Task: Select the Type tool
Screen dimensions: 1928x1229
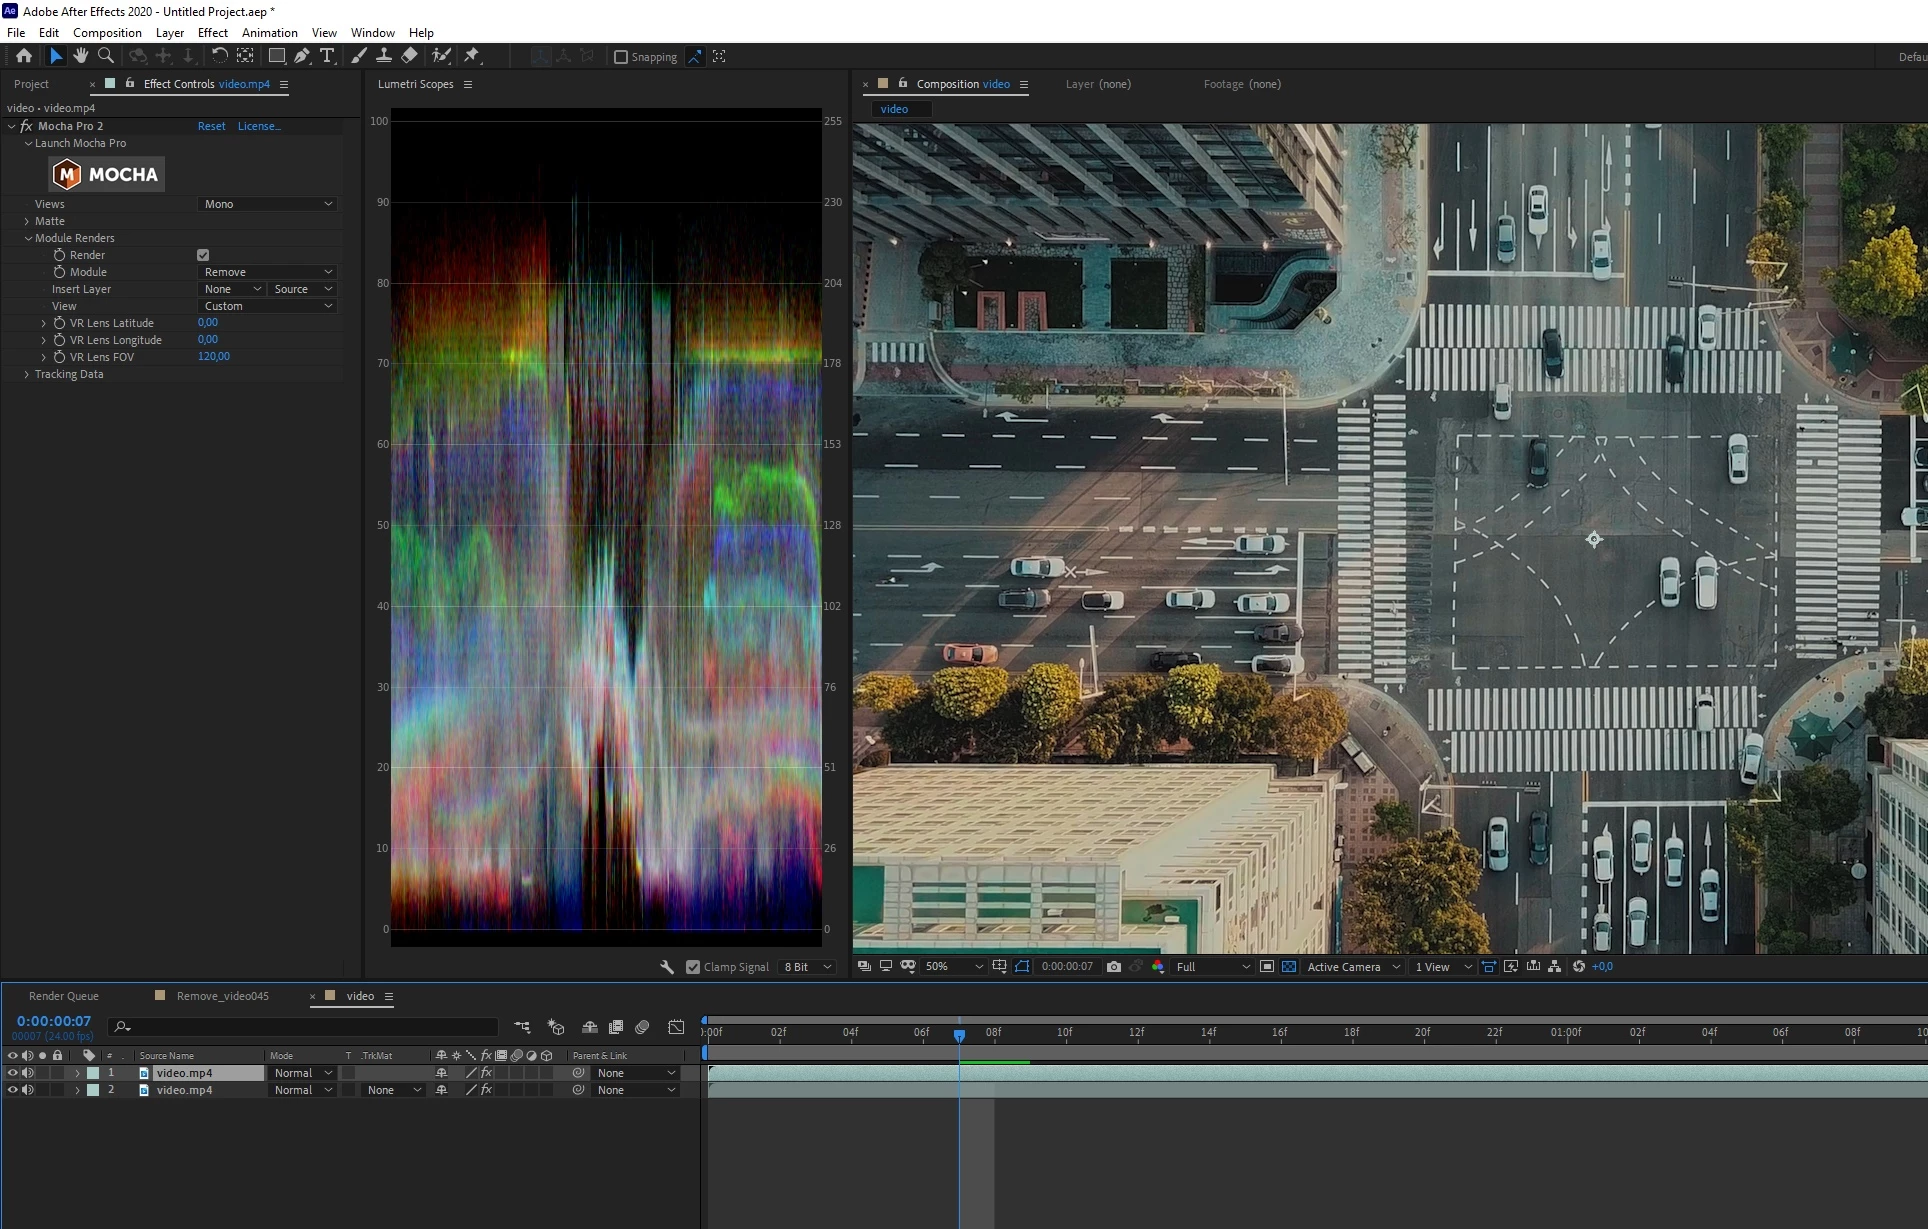Action: [x=327, y=56]
